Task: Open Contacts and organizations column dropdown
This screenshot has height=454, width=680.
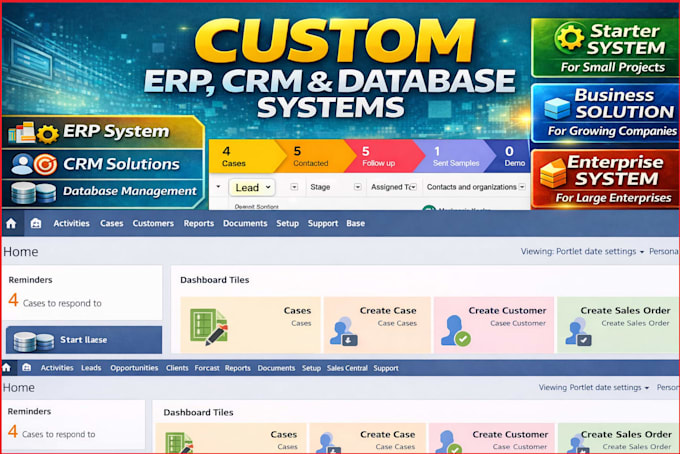Action: coord(522,187)
